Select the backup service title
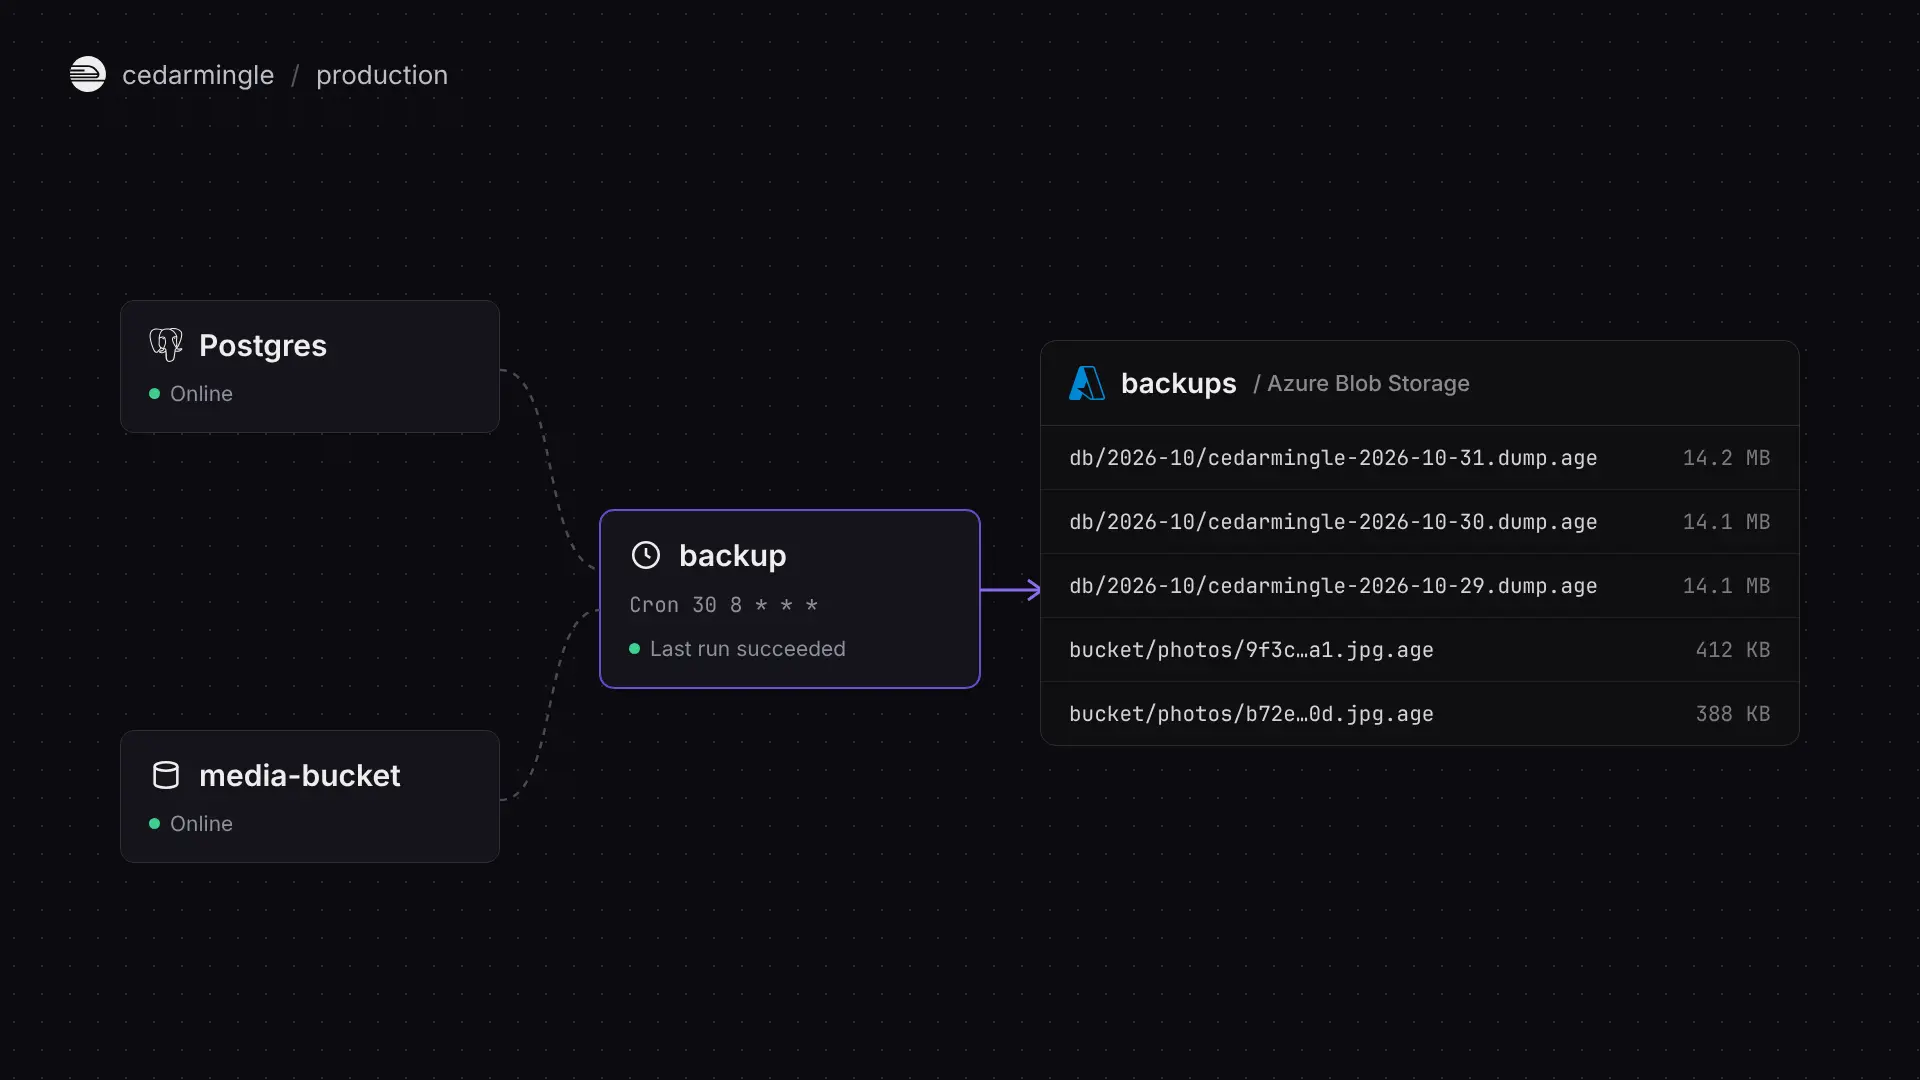The height and width of the screenshot is (1080, 1920). pyautogui.click(x=733, y=555)
